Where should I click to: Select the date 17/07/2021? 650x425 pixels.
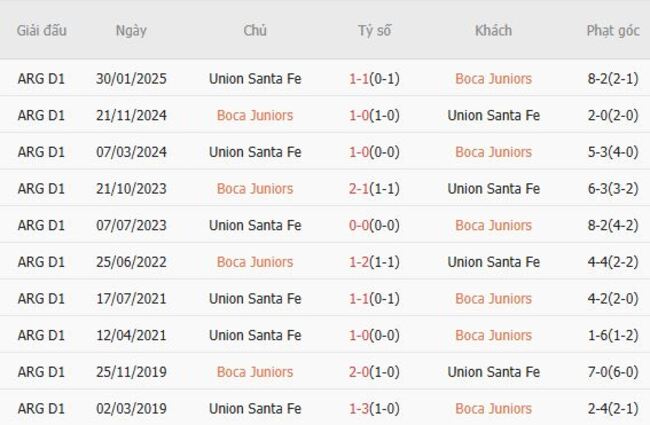click(131, 299)
